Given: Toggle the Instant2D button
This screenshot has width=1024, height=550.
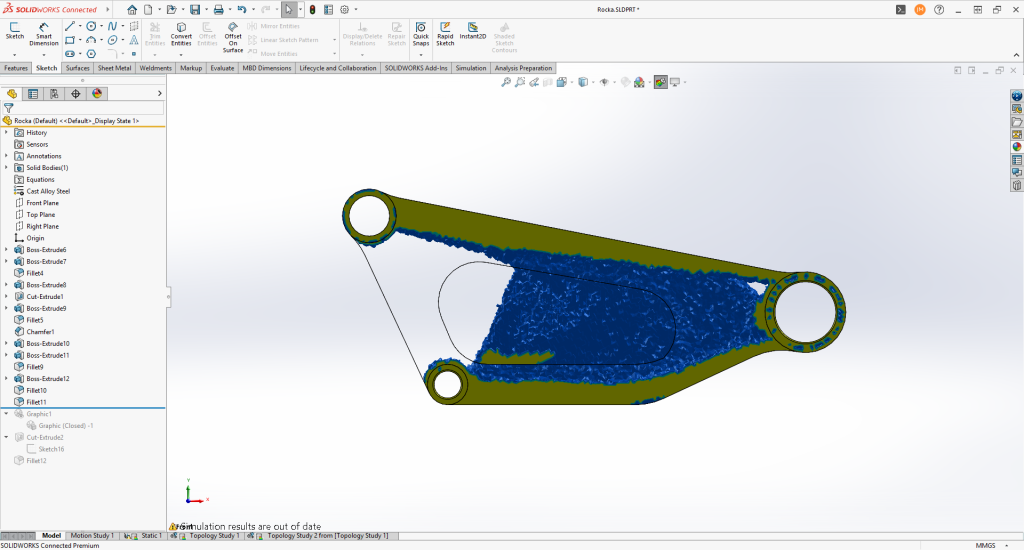Looking at the screenshot, I should [473, 31].
